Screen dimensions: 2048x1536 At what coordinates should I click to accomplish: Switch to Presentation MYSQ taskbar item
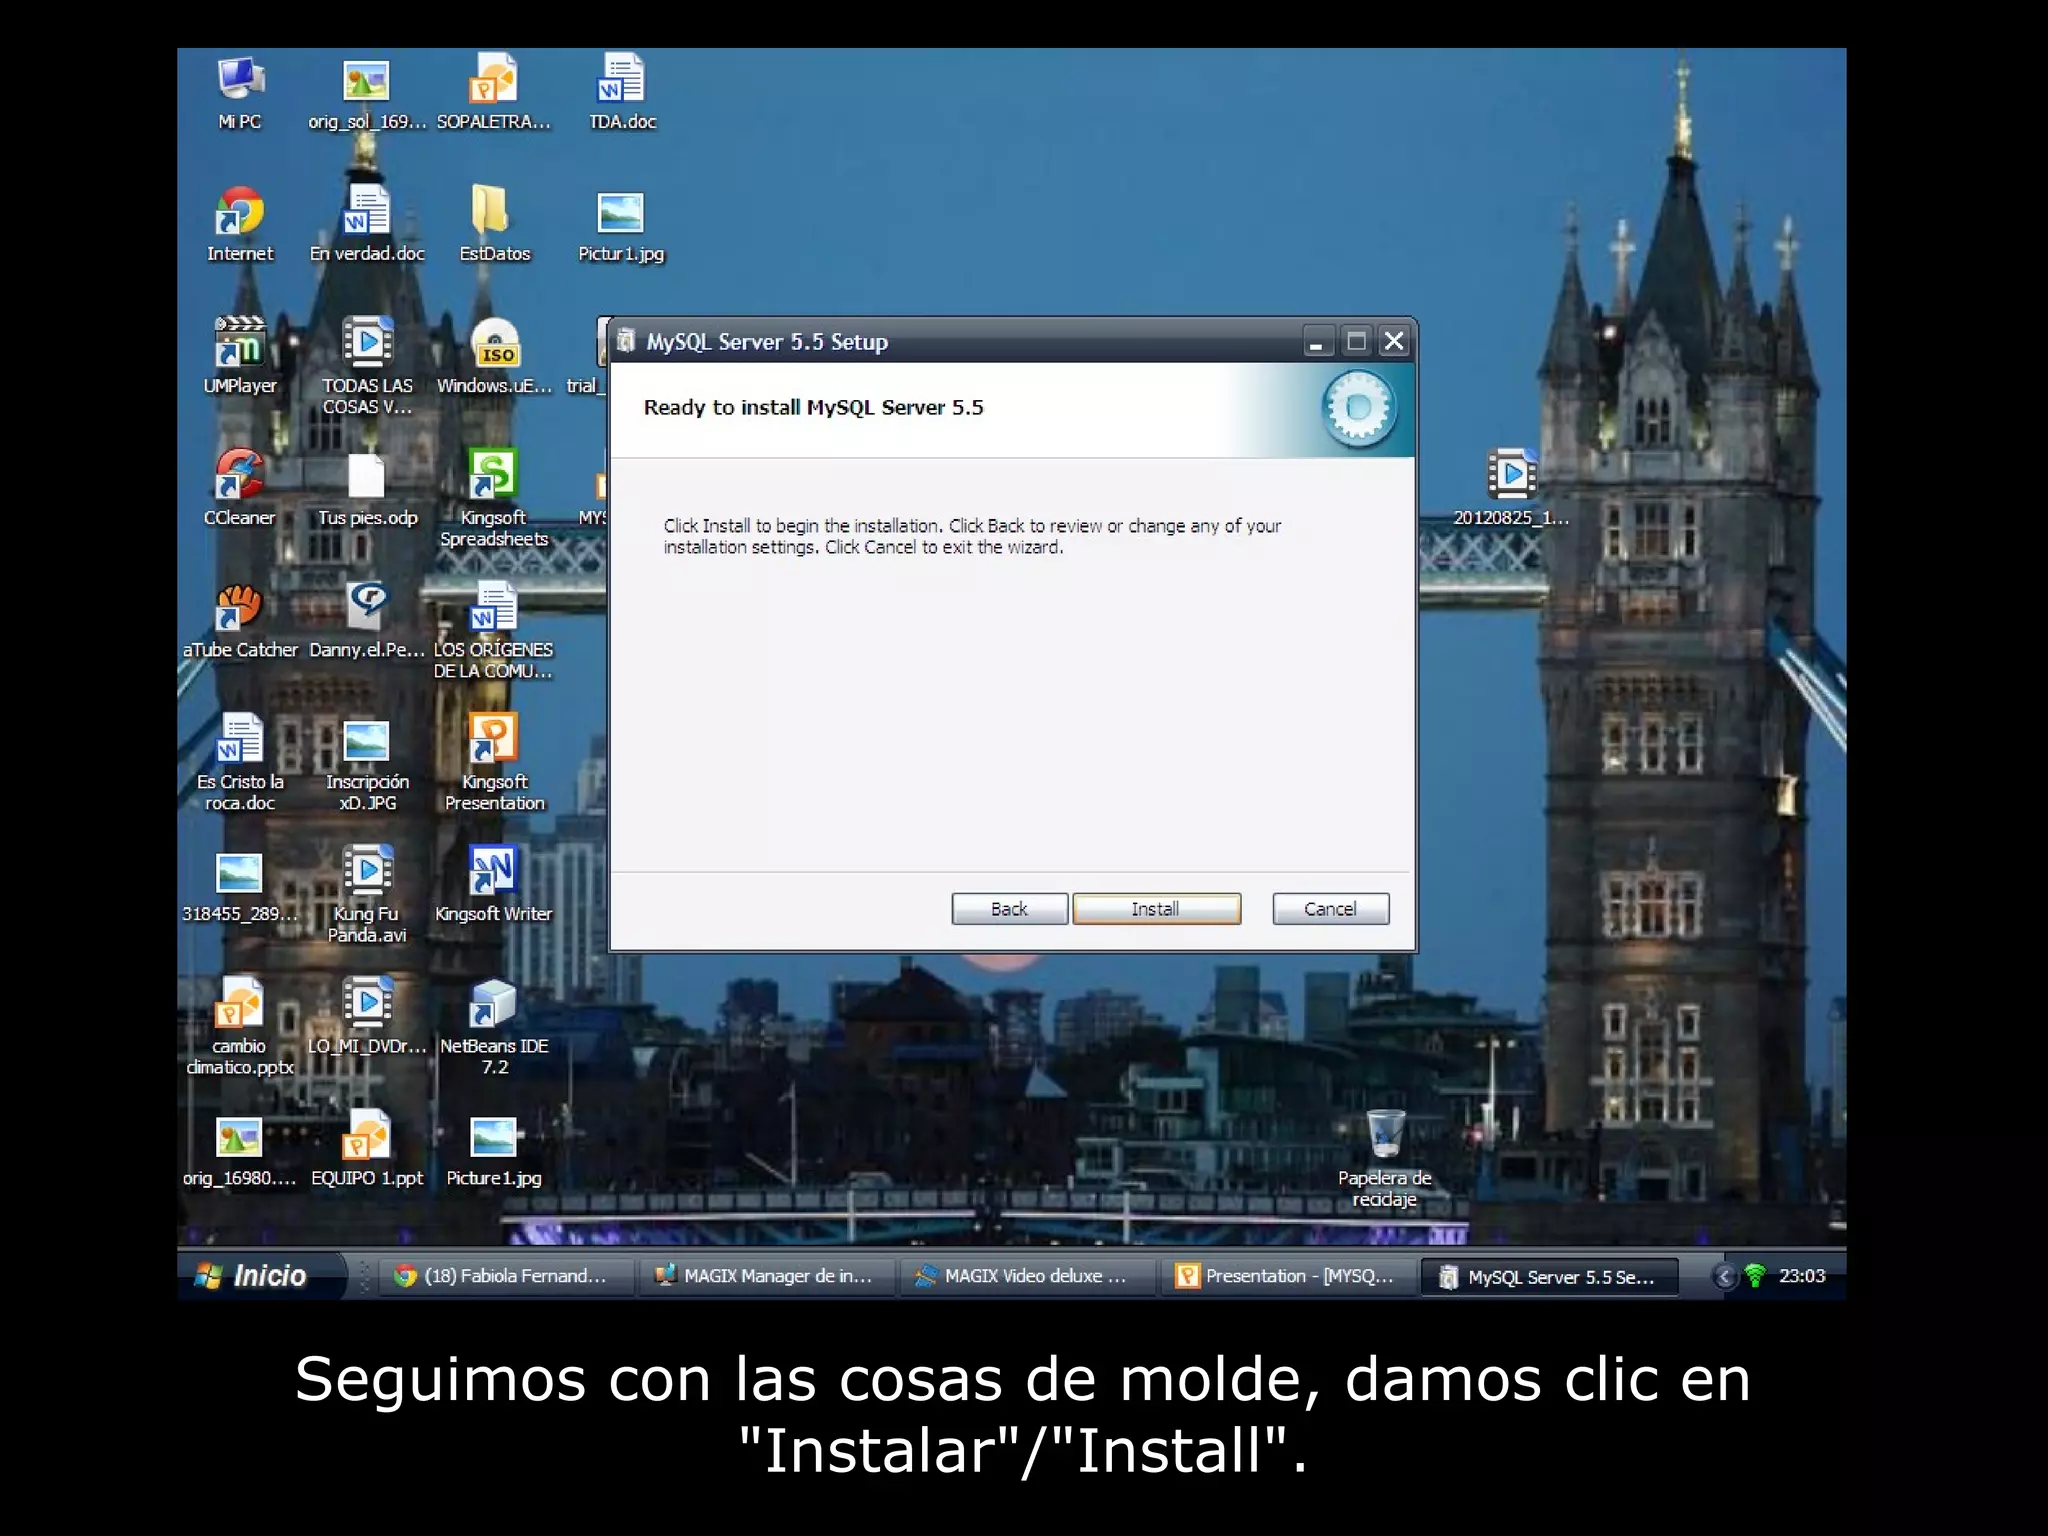[1287, 1276]
